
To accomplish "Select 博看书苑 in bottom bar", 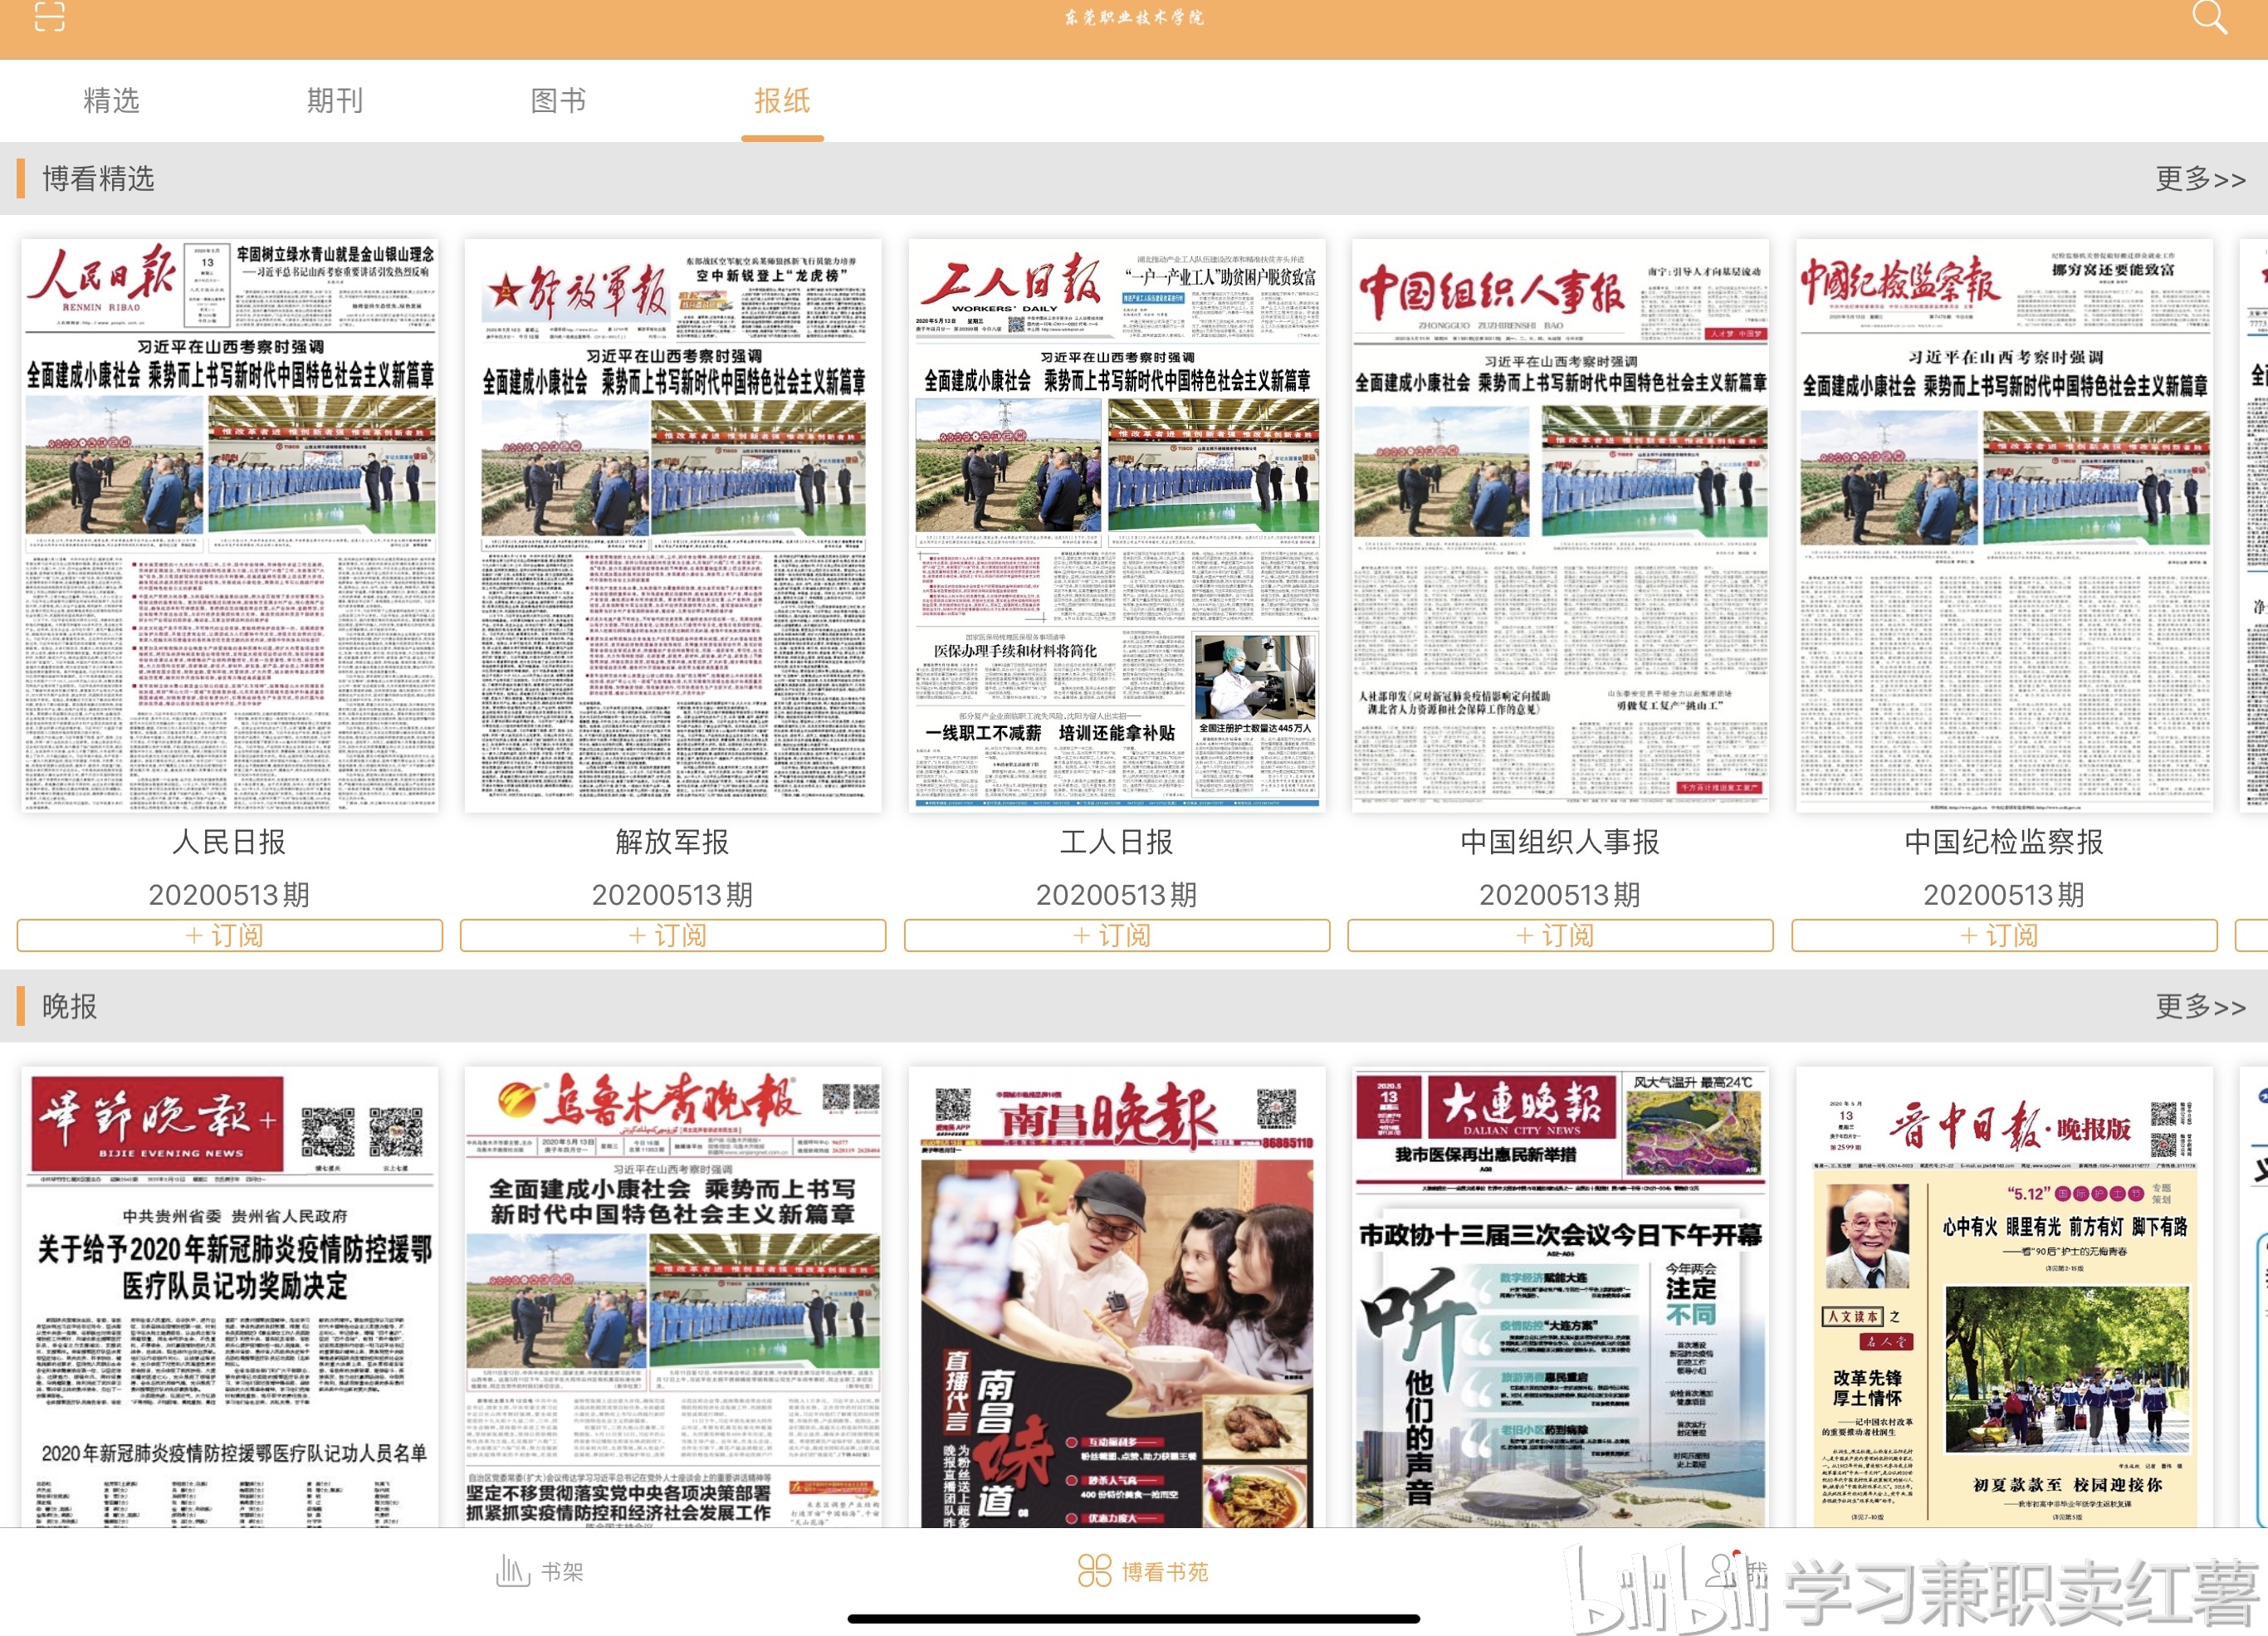I will (1143, 1572).
